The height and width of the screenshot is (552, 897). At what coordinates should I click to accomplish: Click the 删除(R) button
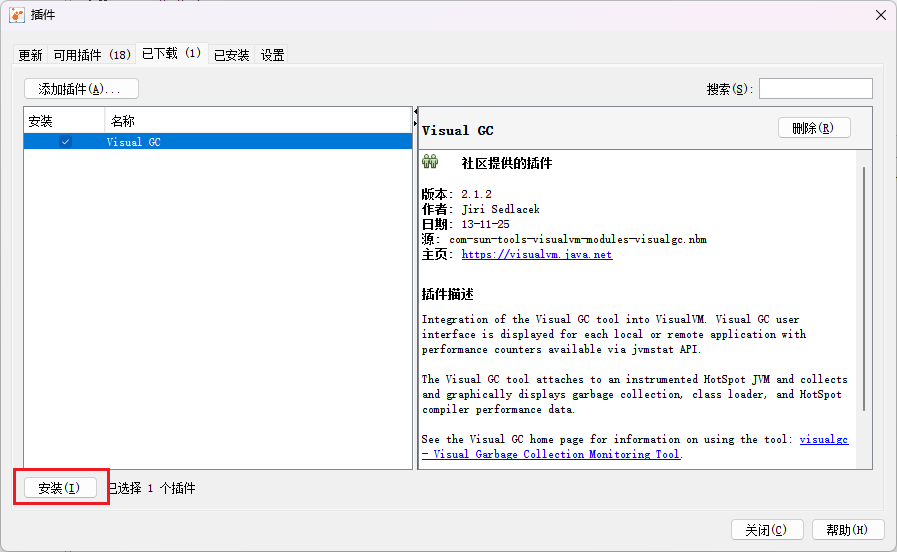coord(813,128)
